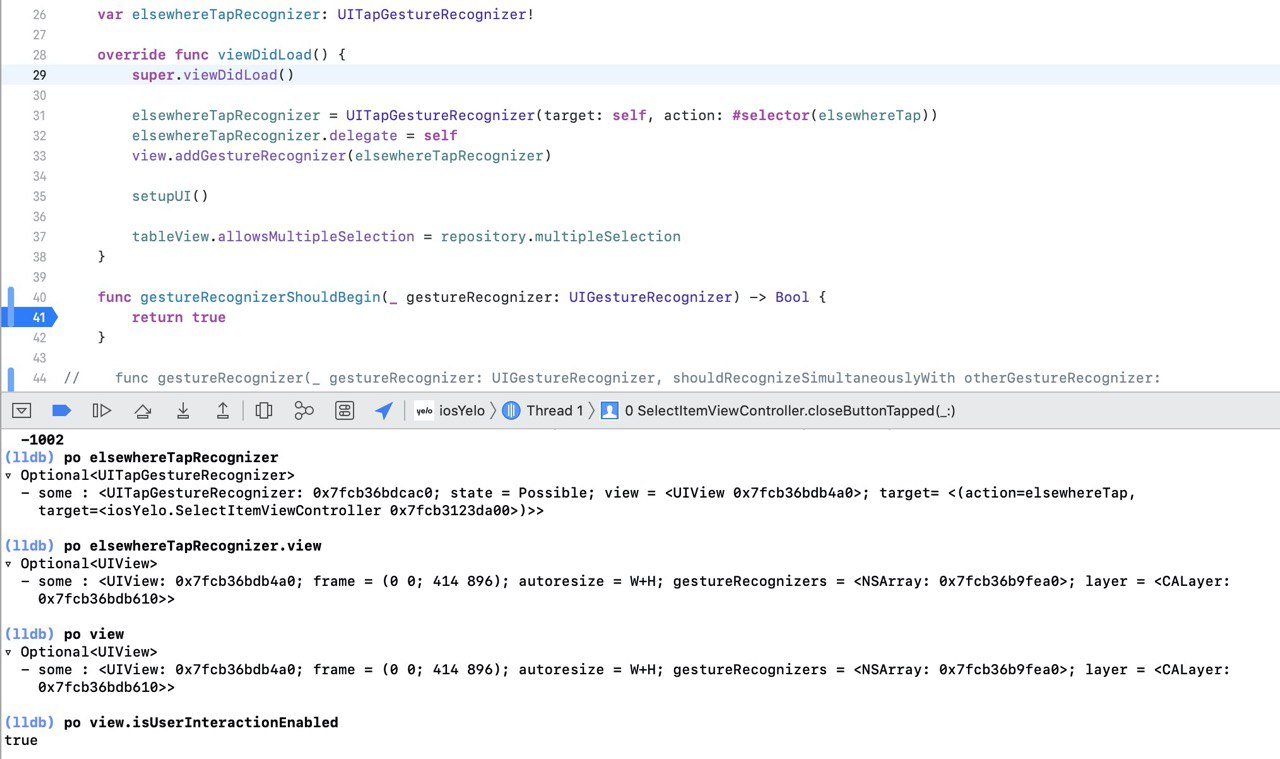
Task: Click the Step Into button
Action: 183,410
